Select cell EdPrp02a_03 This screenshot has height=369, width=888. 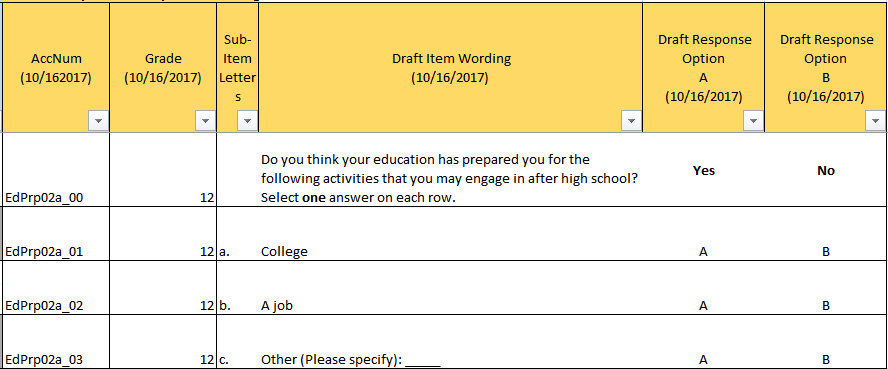56,342
